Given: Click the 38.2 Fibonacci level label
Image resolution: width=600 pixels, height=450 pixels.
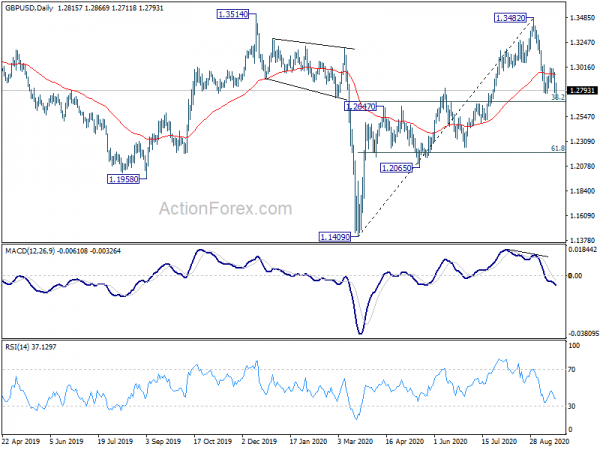Looking at the screenshot, I should click(x=558, y=97).
